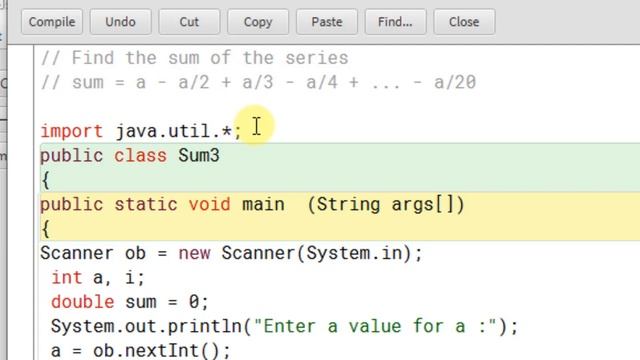Click the 'public static void main' line
Viewport: 640px width, 360px height.
[x=252, y=204]
